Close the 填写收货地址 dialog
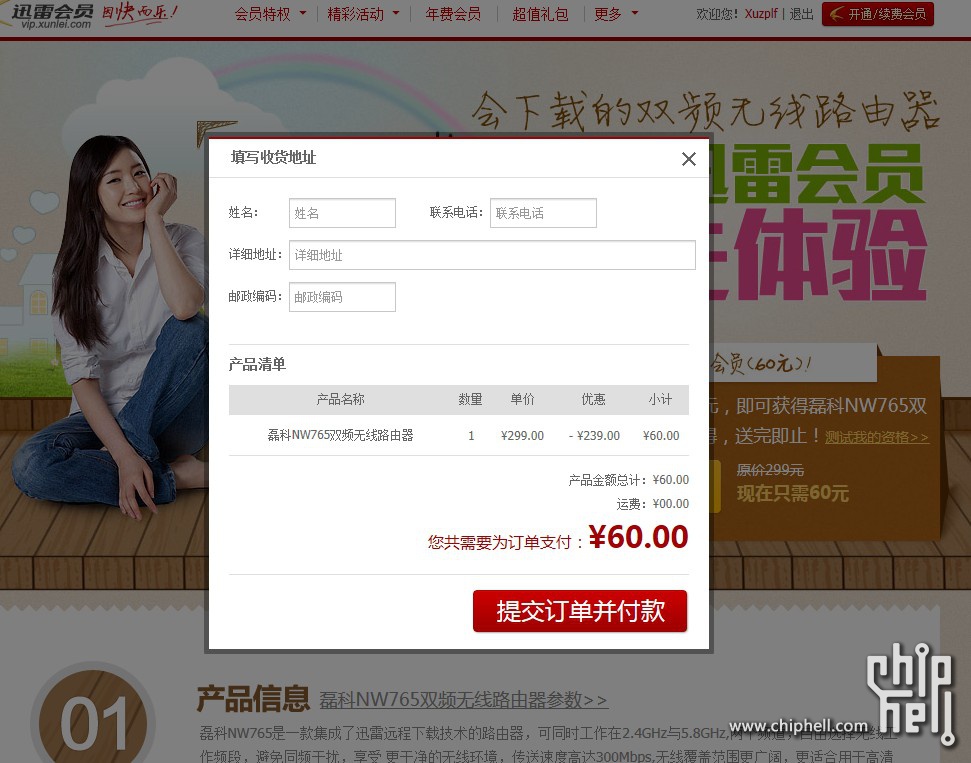The height and width of the screenshot is (763, 971). pyautogui.click(x=689, y=159)
